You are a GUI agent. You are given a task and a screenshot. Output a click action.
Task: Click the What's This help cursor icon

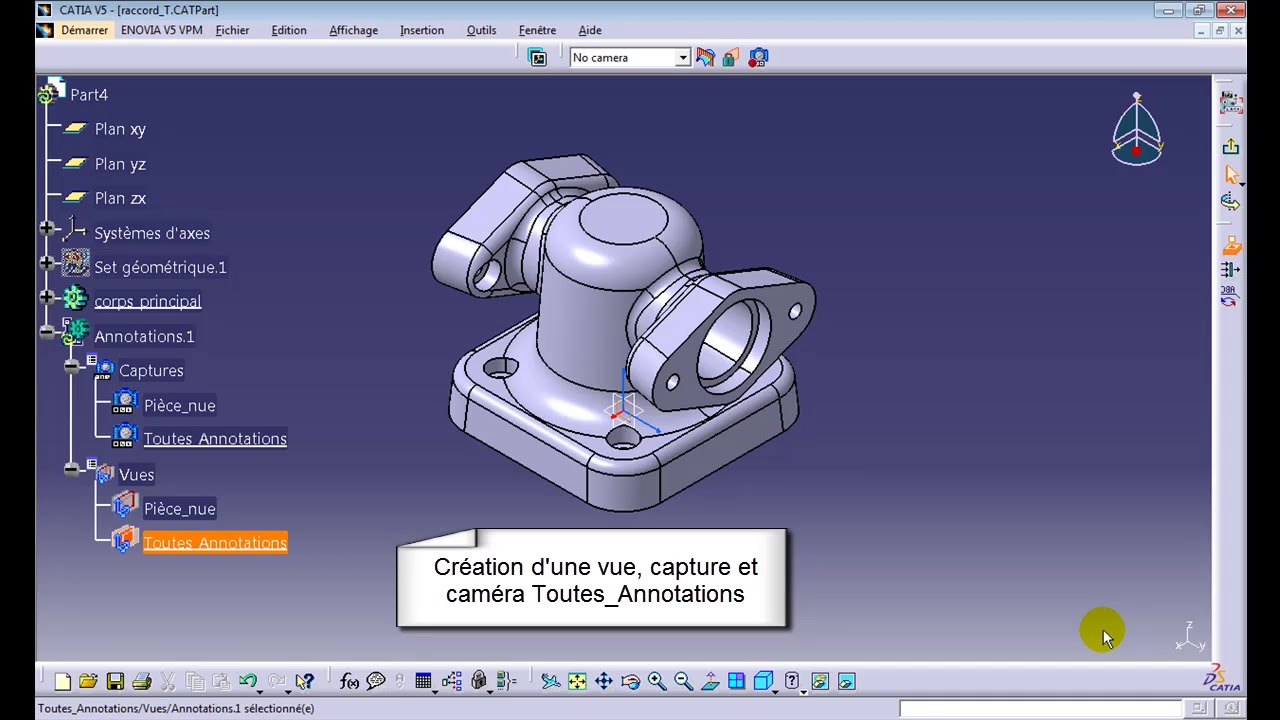click(x=304, y=681)
